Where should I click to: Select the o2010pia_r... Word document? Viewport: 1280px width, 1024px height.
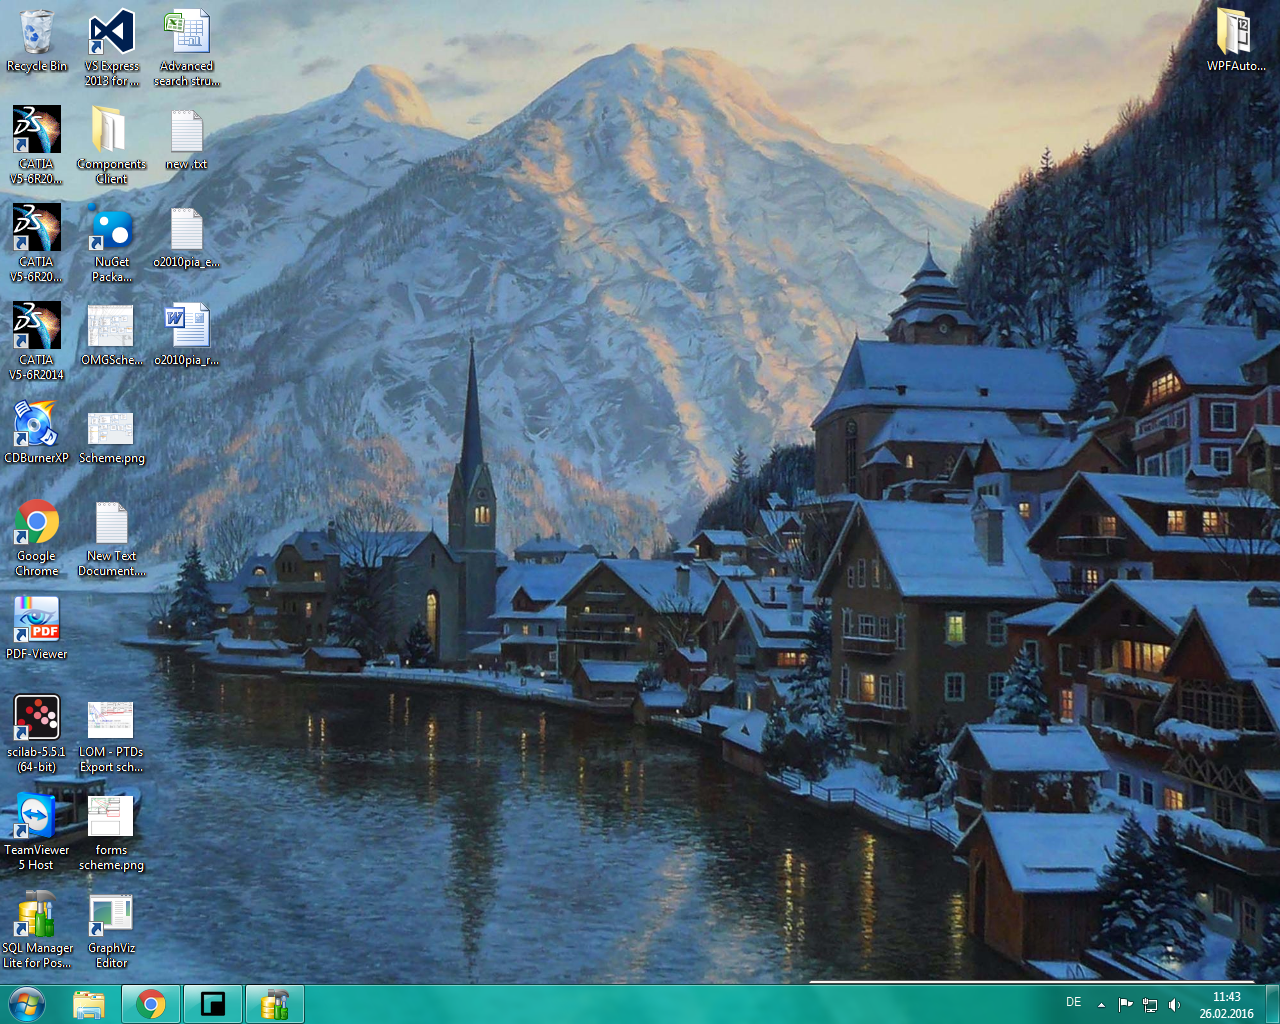187,336
